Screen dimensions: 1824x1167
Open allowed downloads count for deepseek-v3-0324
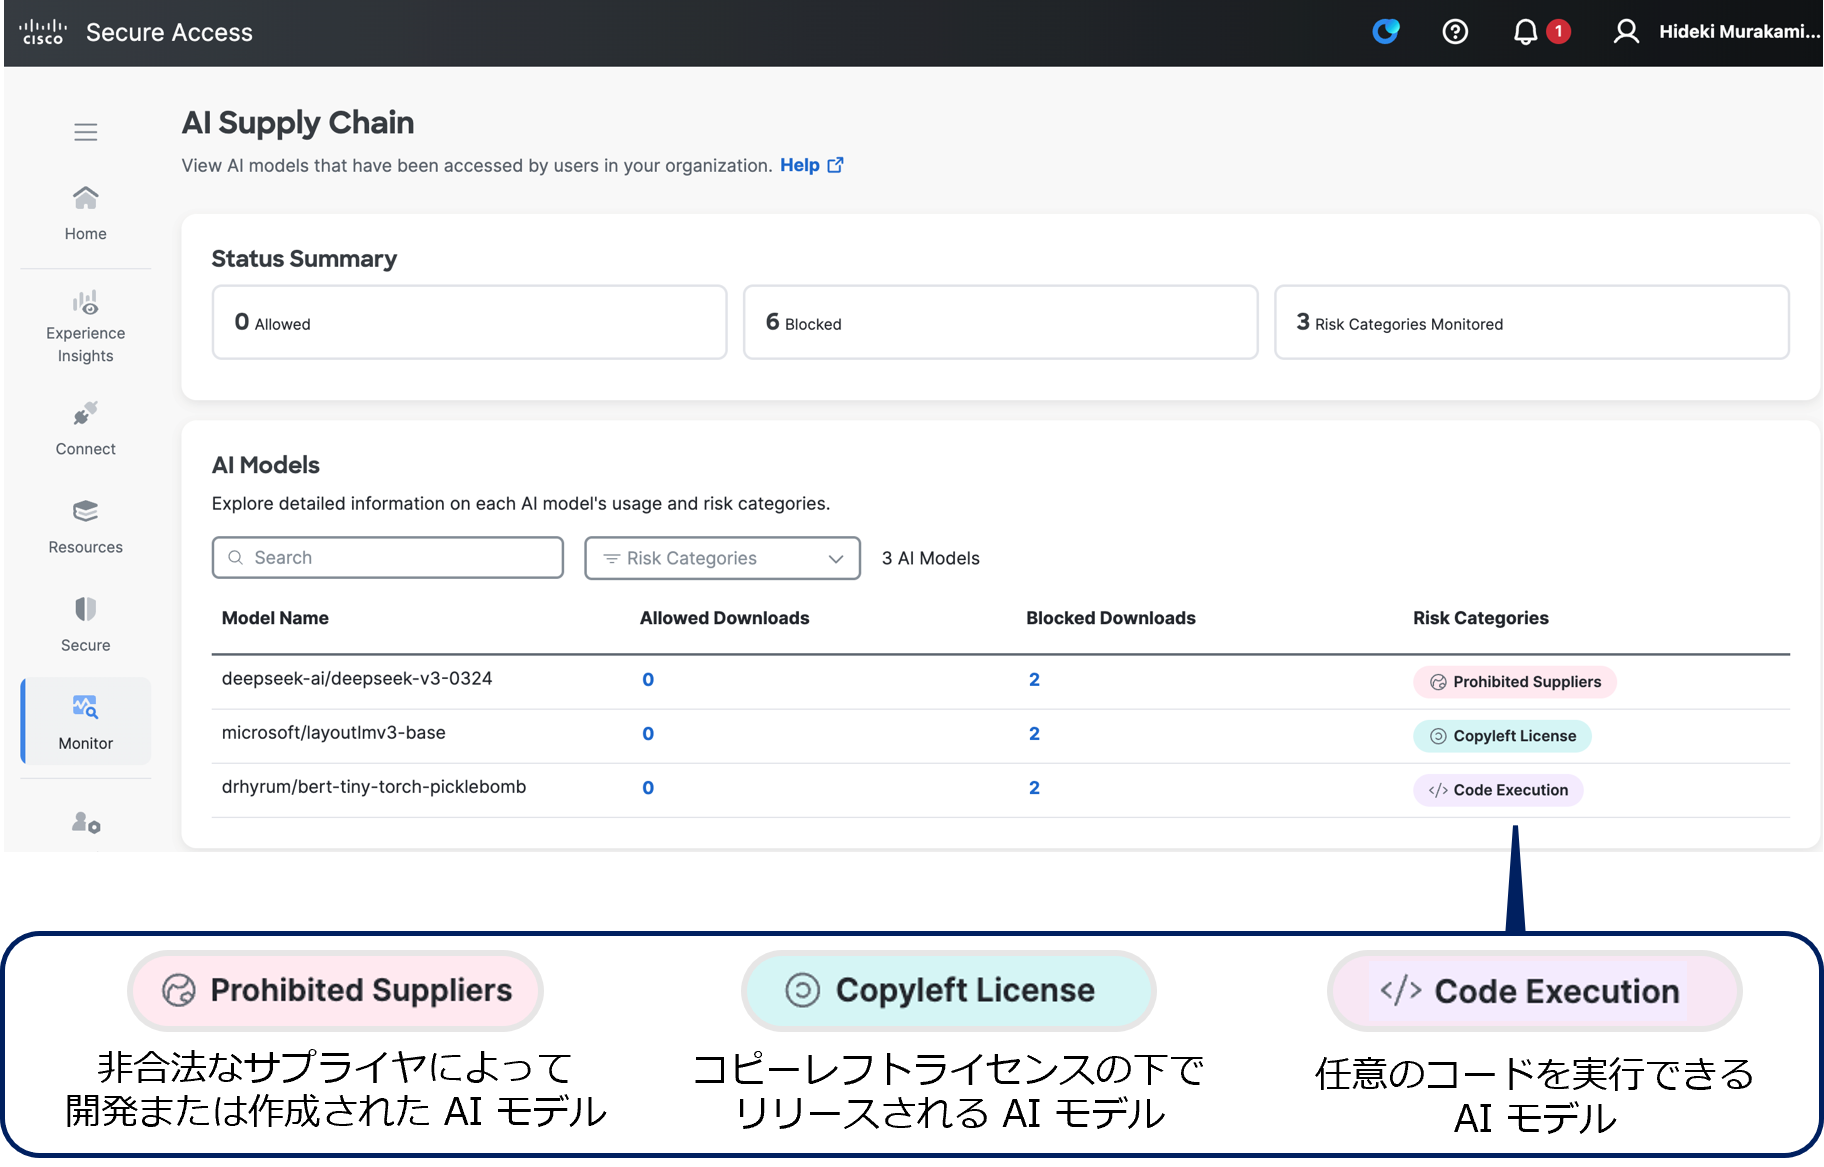point(648,680)
